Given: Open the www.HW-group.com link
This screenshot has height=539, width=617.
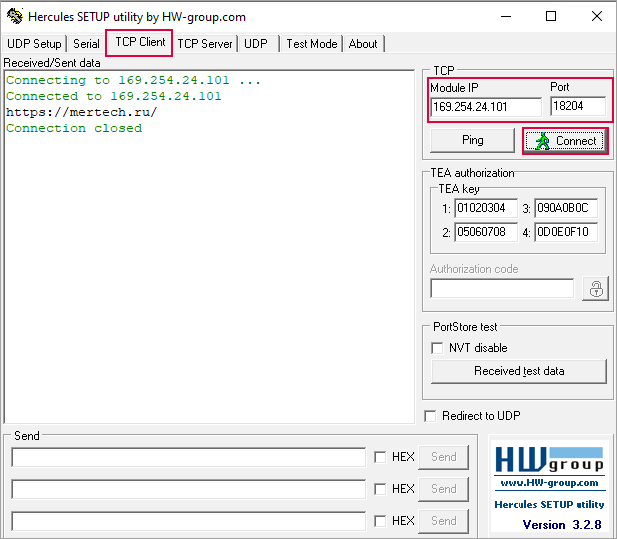Looking at the screenshot, I should [x=549, y=483].
